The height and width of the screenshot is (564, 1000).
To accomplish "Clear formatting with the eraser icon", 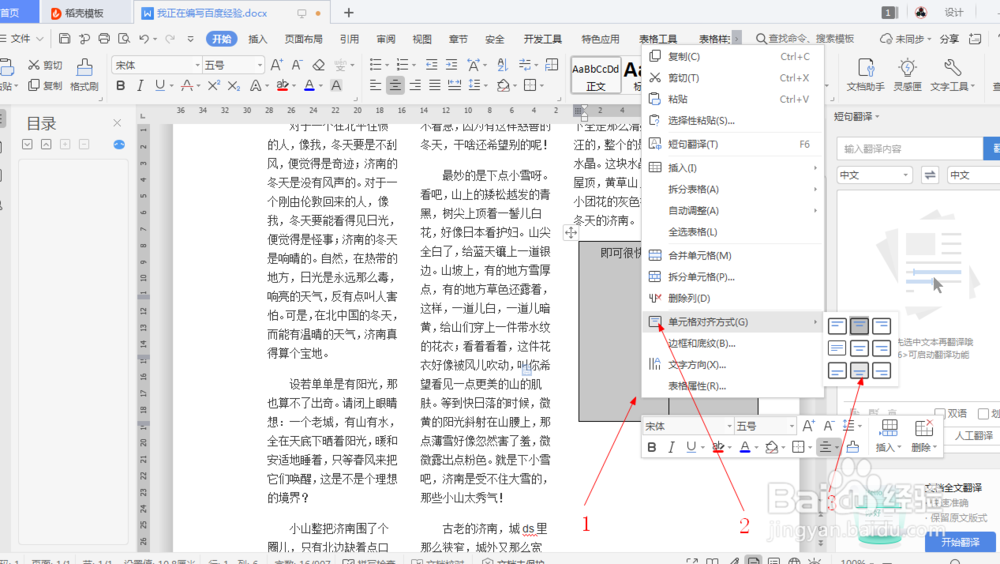I will (x=318, y=64).
